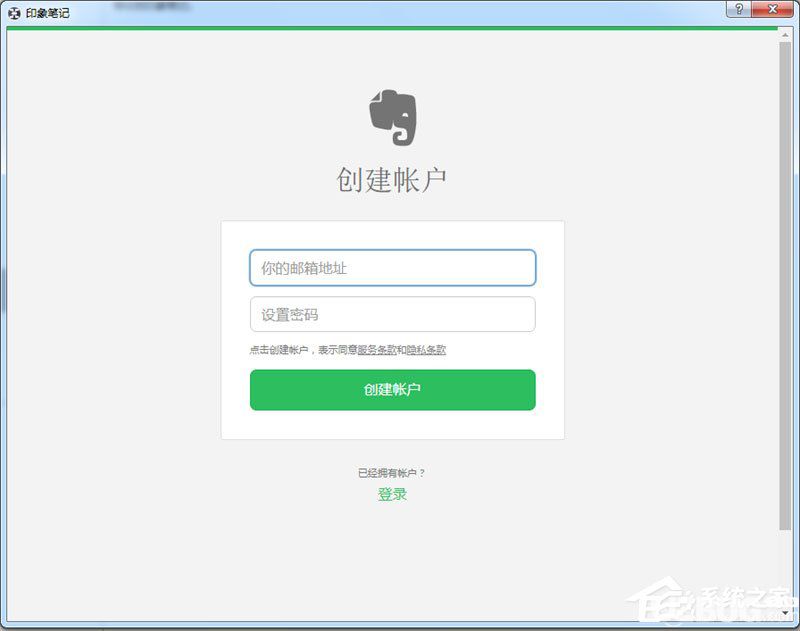800x631 pixels.
Task: Click the 创建帐户 page heading
Action: pos(391,180)
